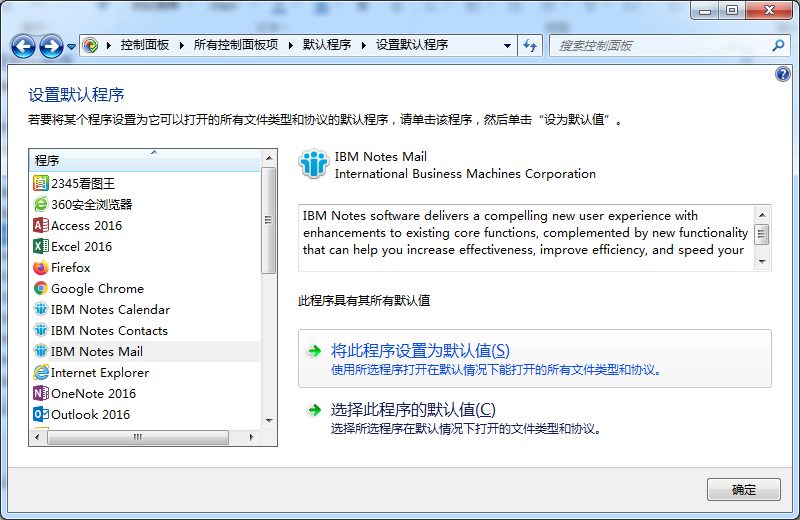The image size is (800, 520).
Task: Expand the arrow before 控制面板 breadcrumb
Action: 109,45
